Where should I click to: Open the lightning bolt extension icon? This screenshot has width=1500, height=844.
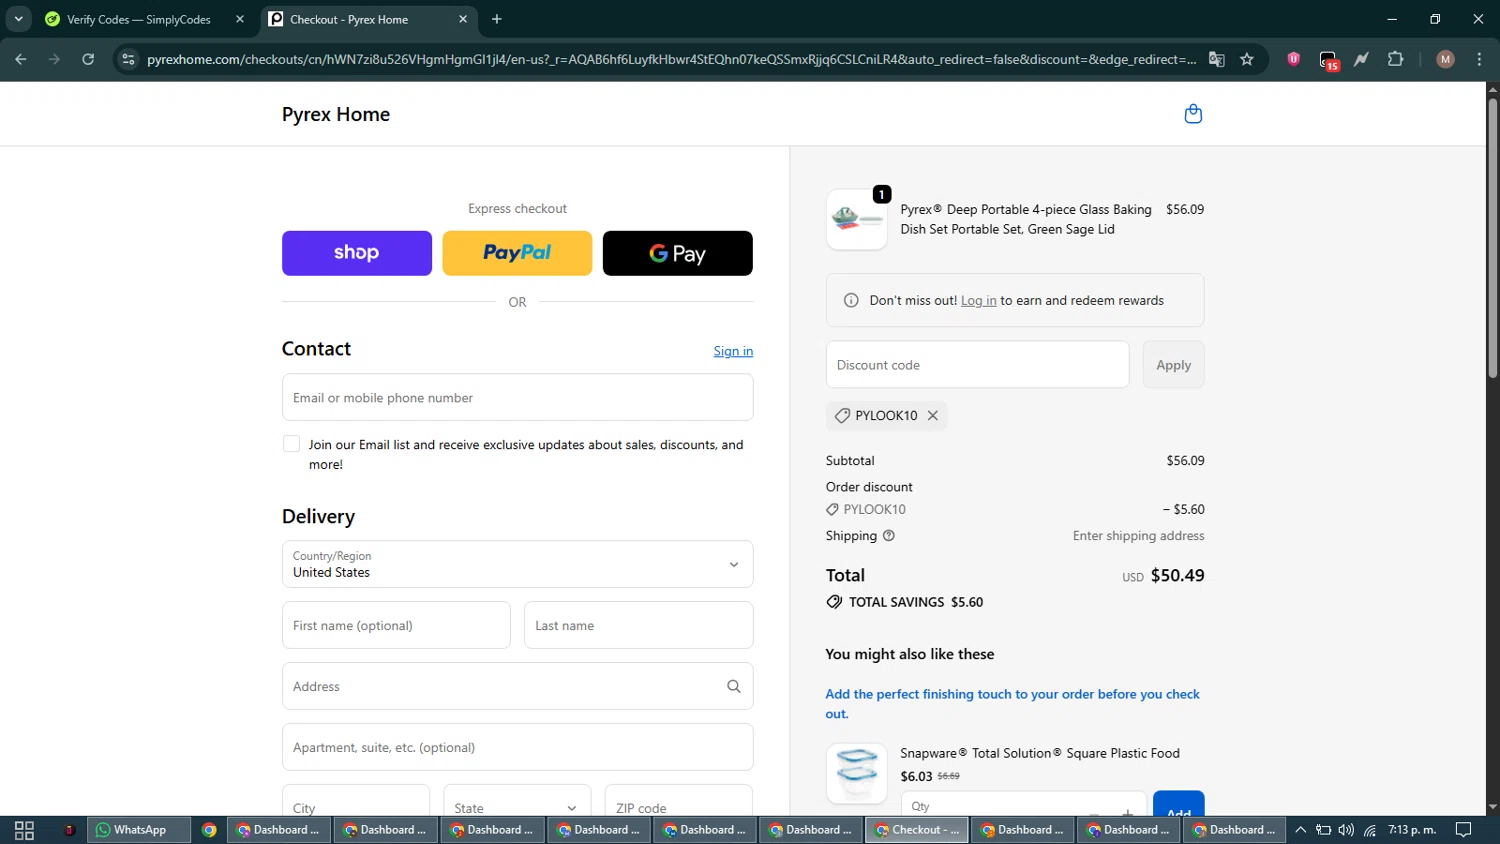point(1361,59)
